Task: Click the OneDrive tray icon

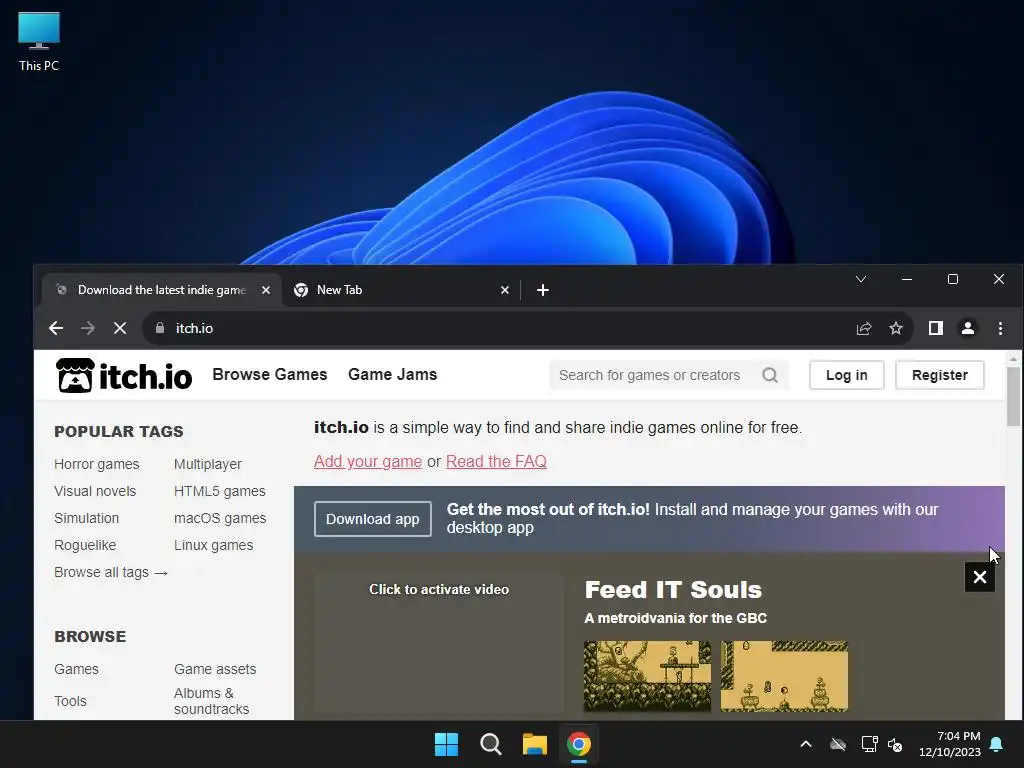Action: pyautogui.click(x=838, y=744)
